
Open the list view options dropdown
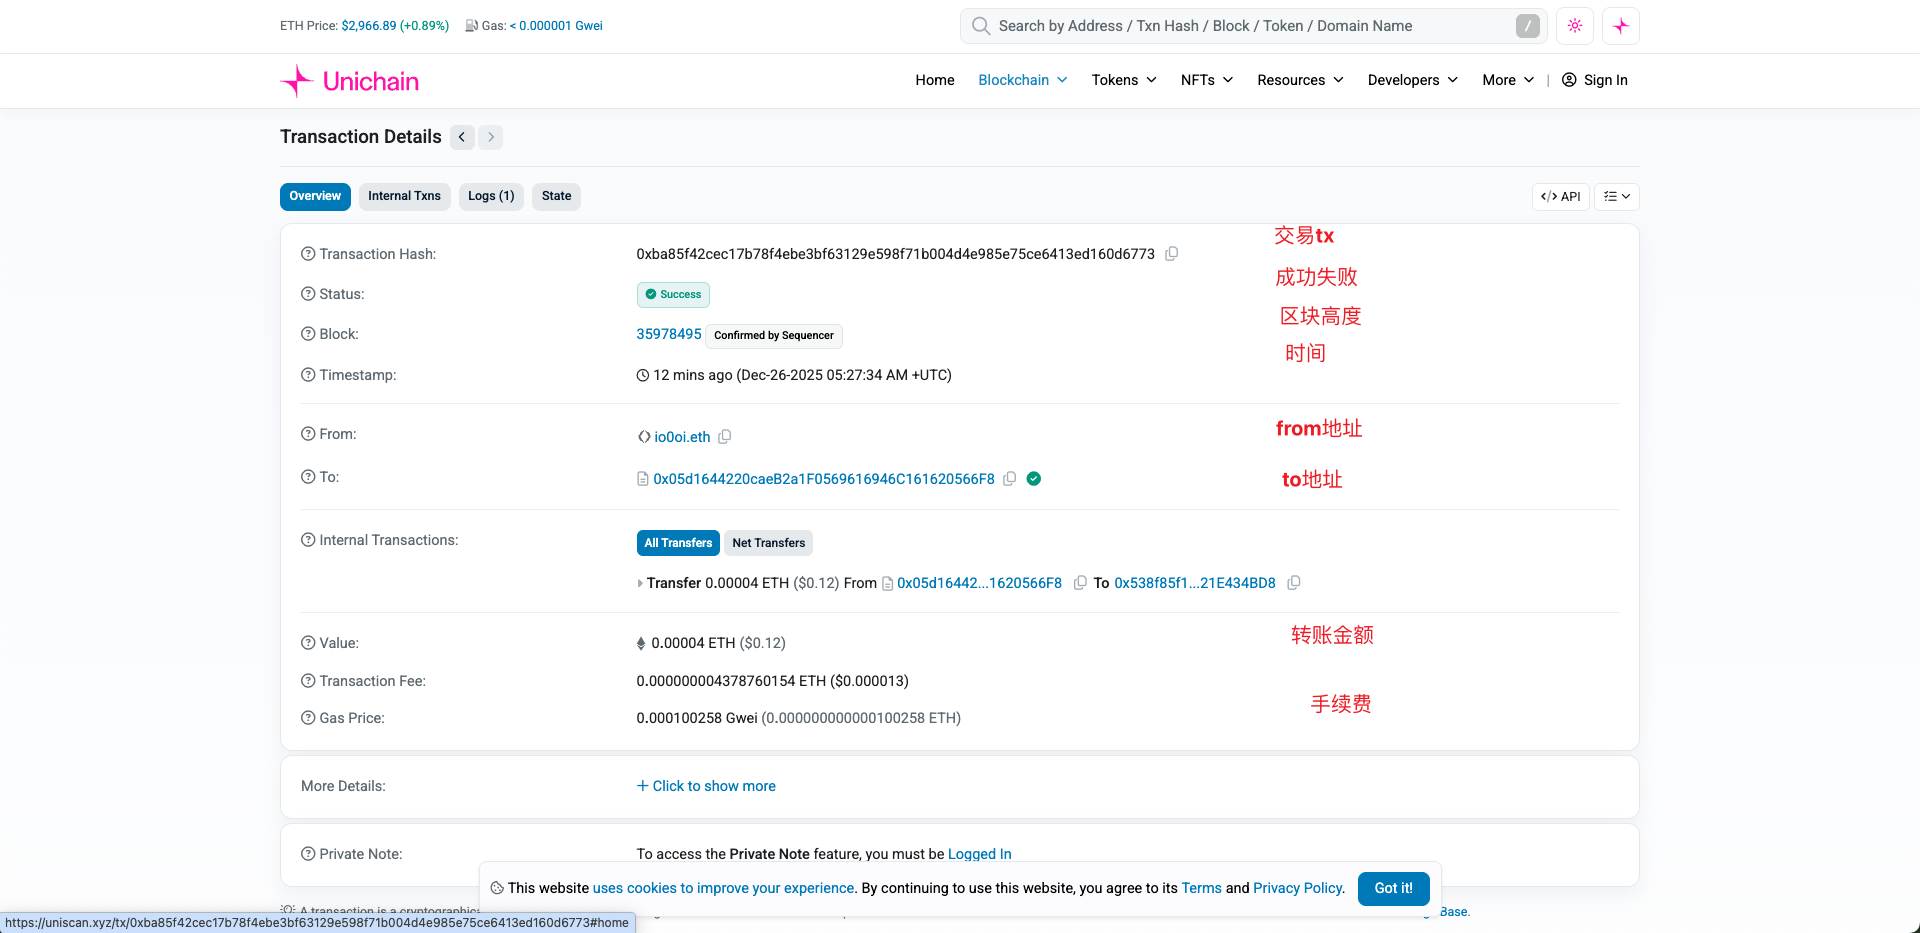[x=1616, y=197]
